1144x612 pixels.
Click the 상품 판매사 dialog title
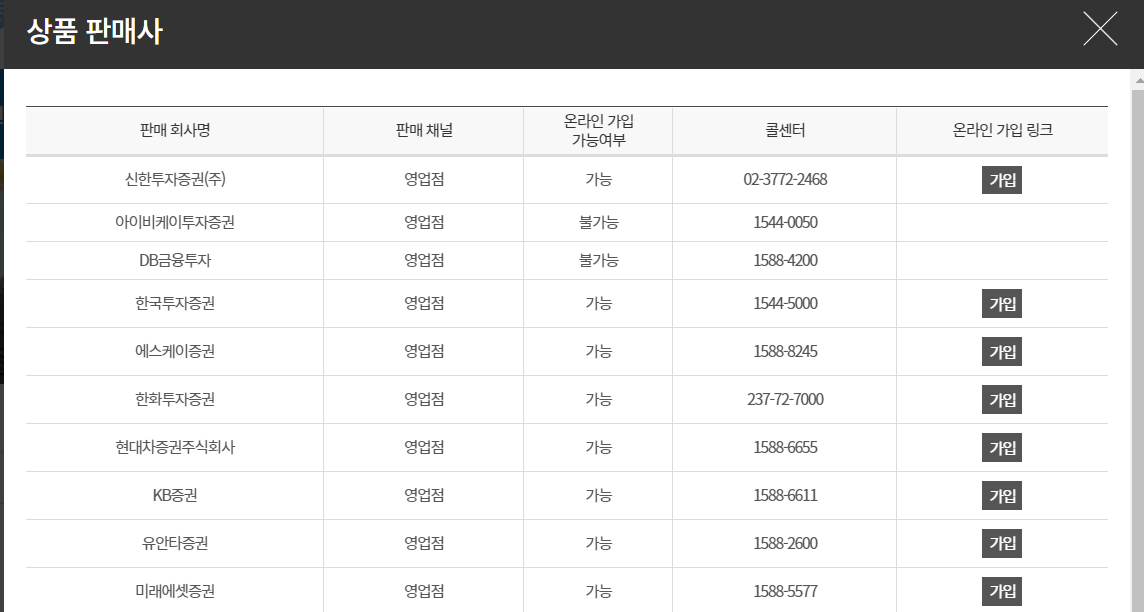pyautogui.click(x=94, y=31)
